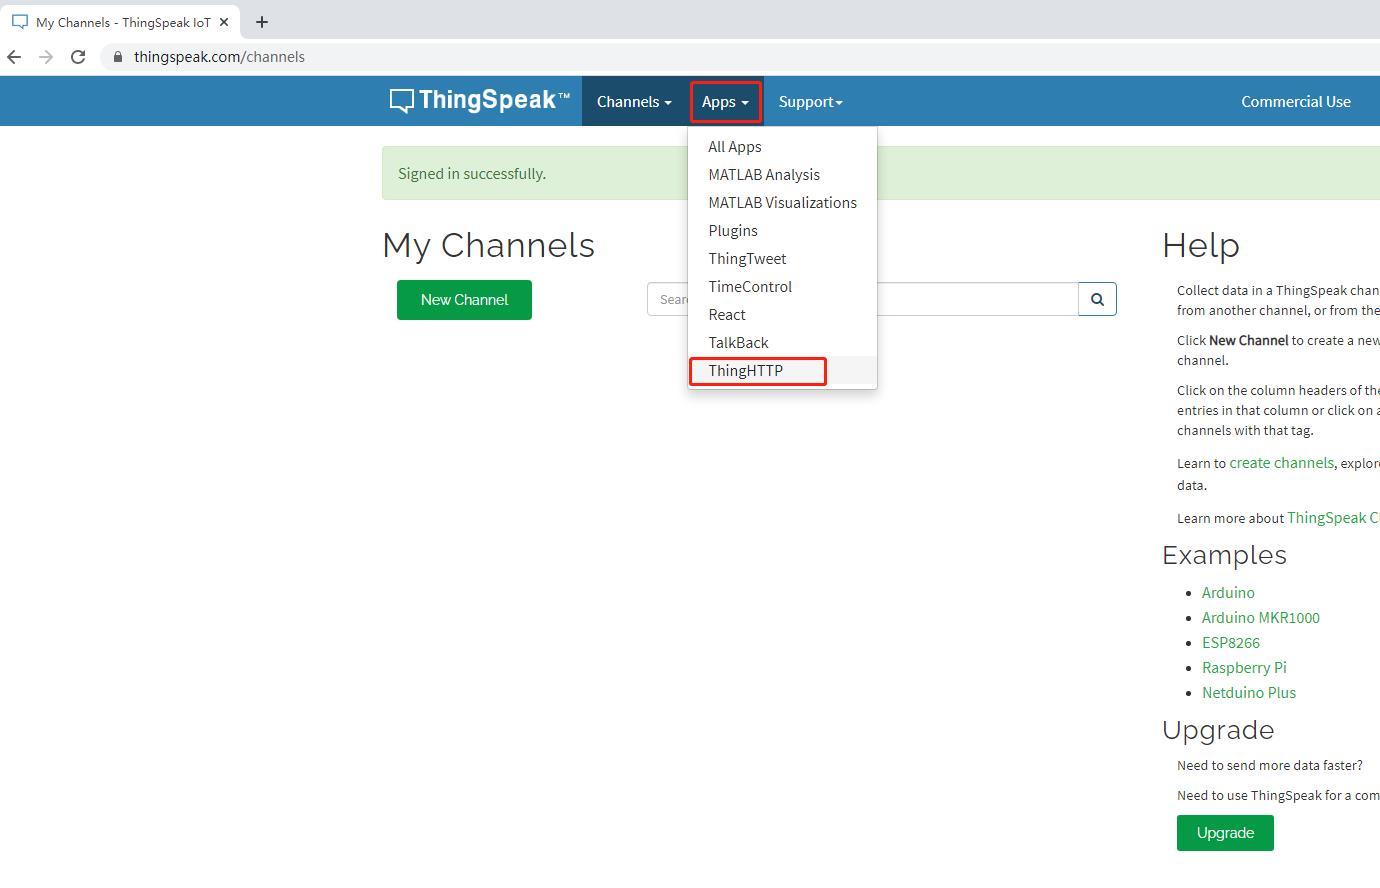Open the ESP8266 example link
This screenshot has width=1380, height=888.
click(1231, 642)
